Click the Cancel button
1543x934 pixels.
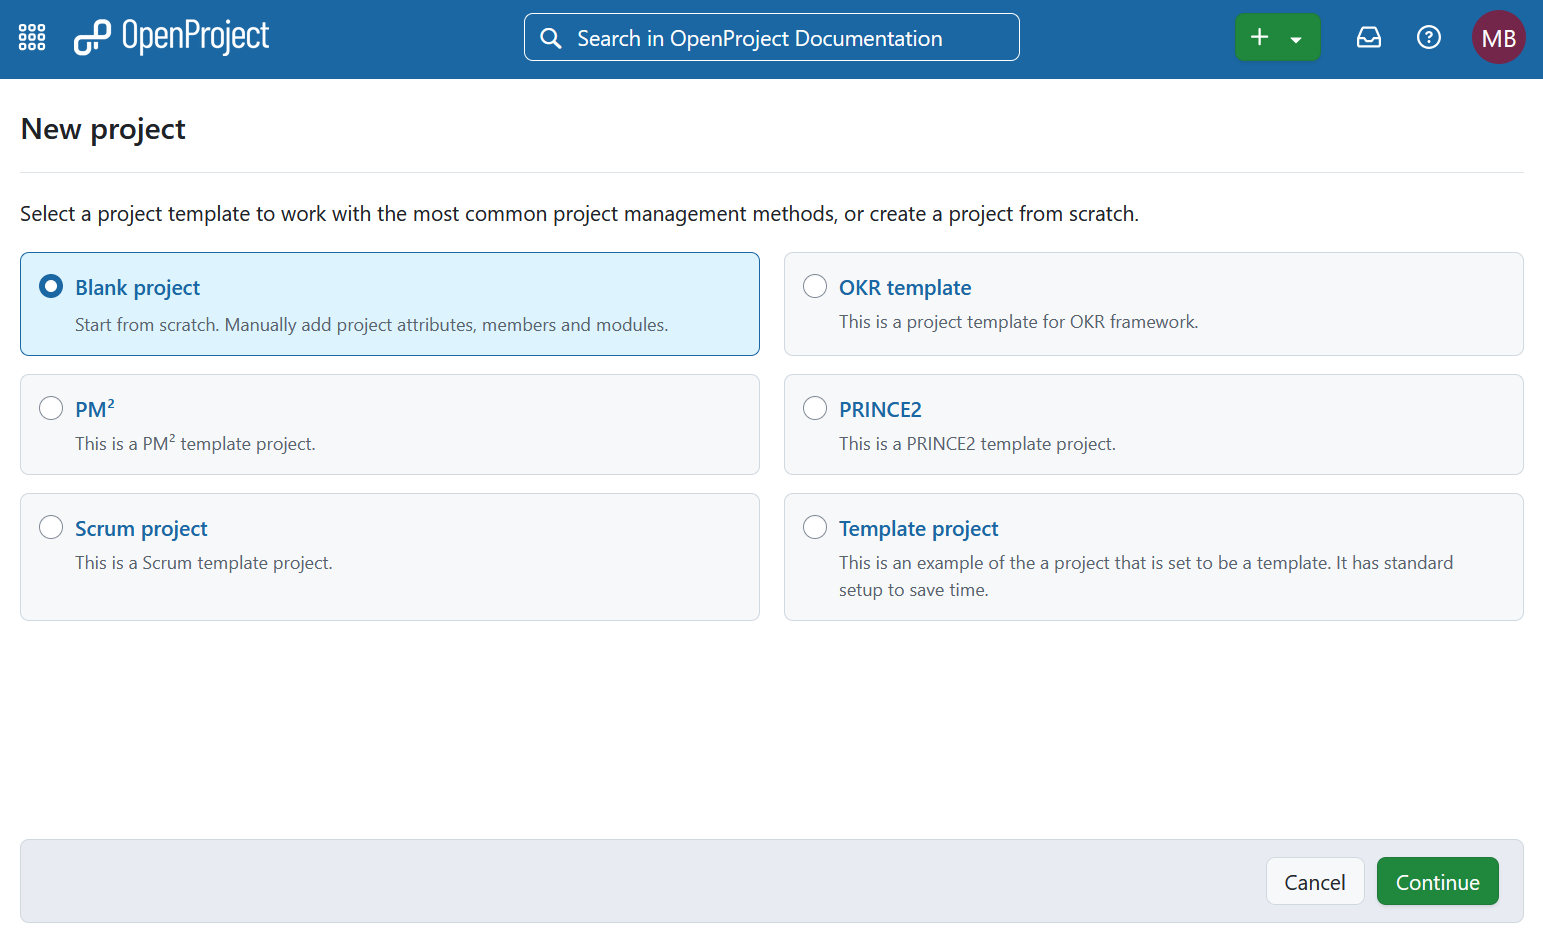point(1315,881)
